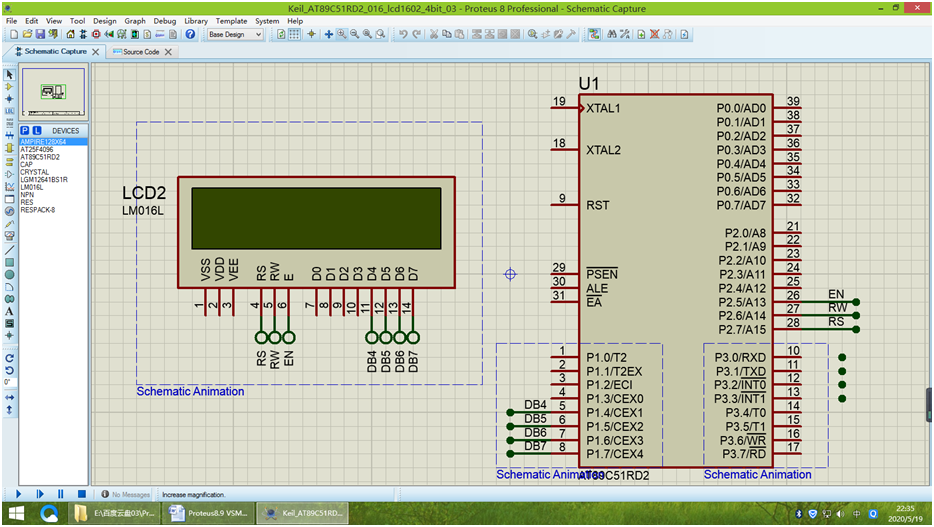Select the 2D line graphics tool
Screen dimensions: 934x527
coord(10,250)
